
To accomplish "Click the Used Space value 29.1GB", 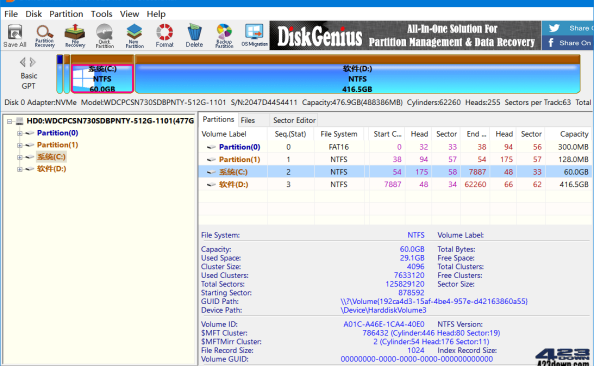I will click(411, 258).
